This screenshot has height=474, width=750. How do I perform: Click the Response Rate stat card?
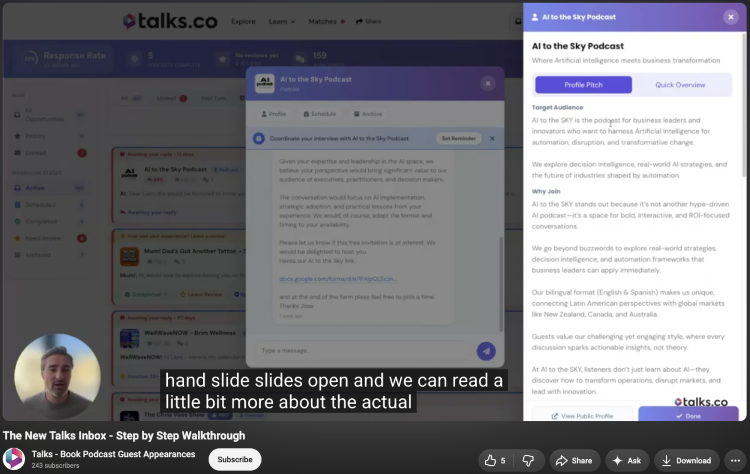(64, 59)
